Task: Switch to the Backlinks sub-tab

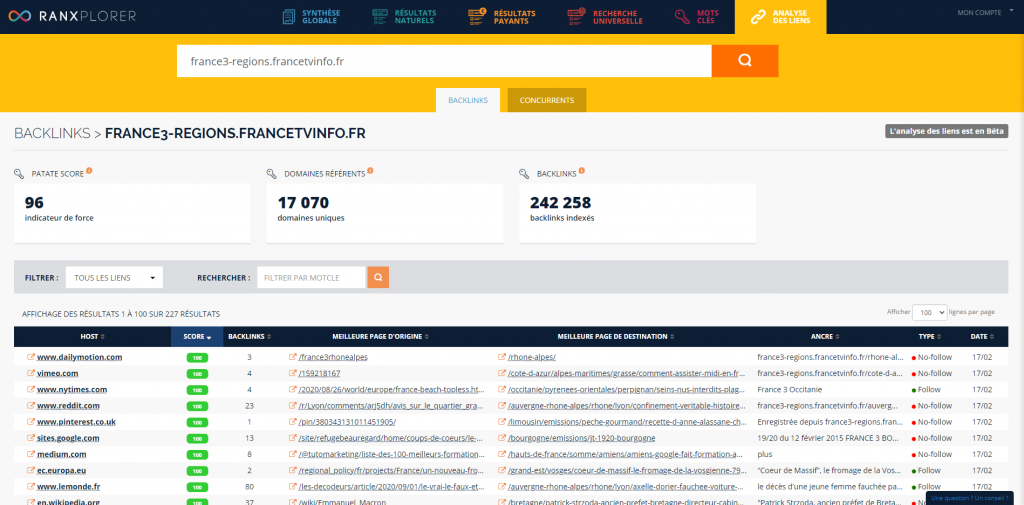Action: click(x=468, y=100)
